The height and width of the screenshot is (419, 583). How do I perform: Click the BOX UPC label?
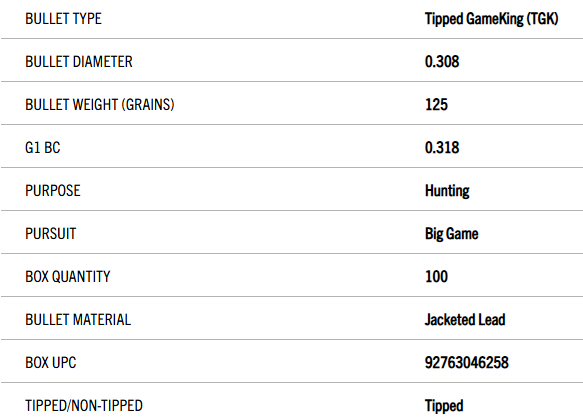pyautogui.click(x=51, y=363)
